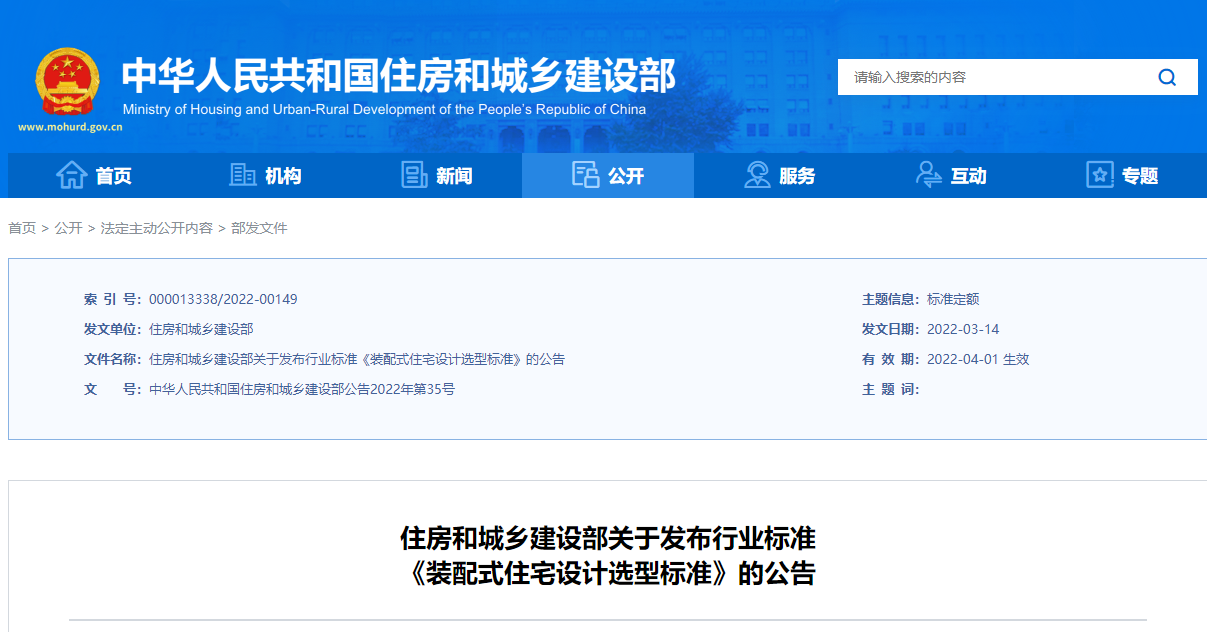This screenshot has height=632, width=1207.
Task: Click the 公开 document icon
Action: [585, 175]
